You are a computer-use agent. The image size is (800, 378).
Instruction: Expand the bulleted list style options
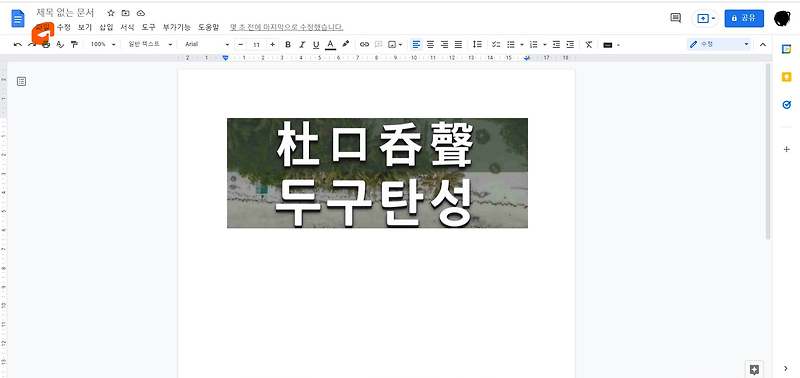[521, 45]
